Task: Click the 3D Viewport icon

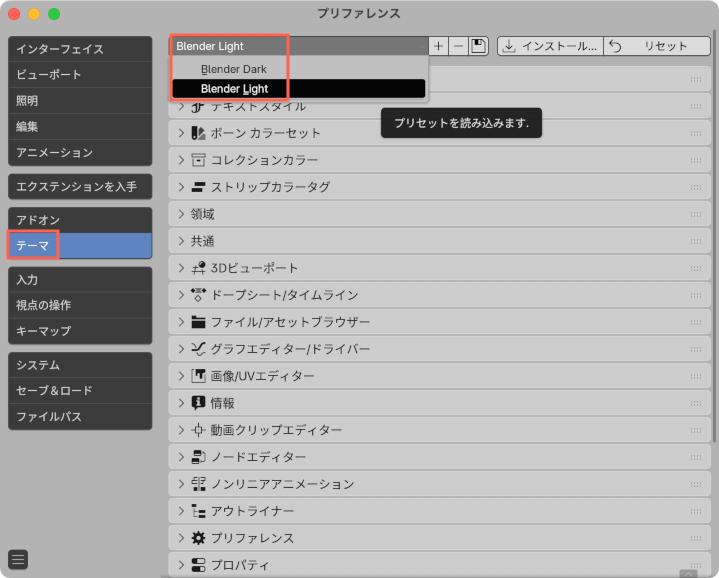Action: (x=198, y=268)
